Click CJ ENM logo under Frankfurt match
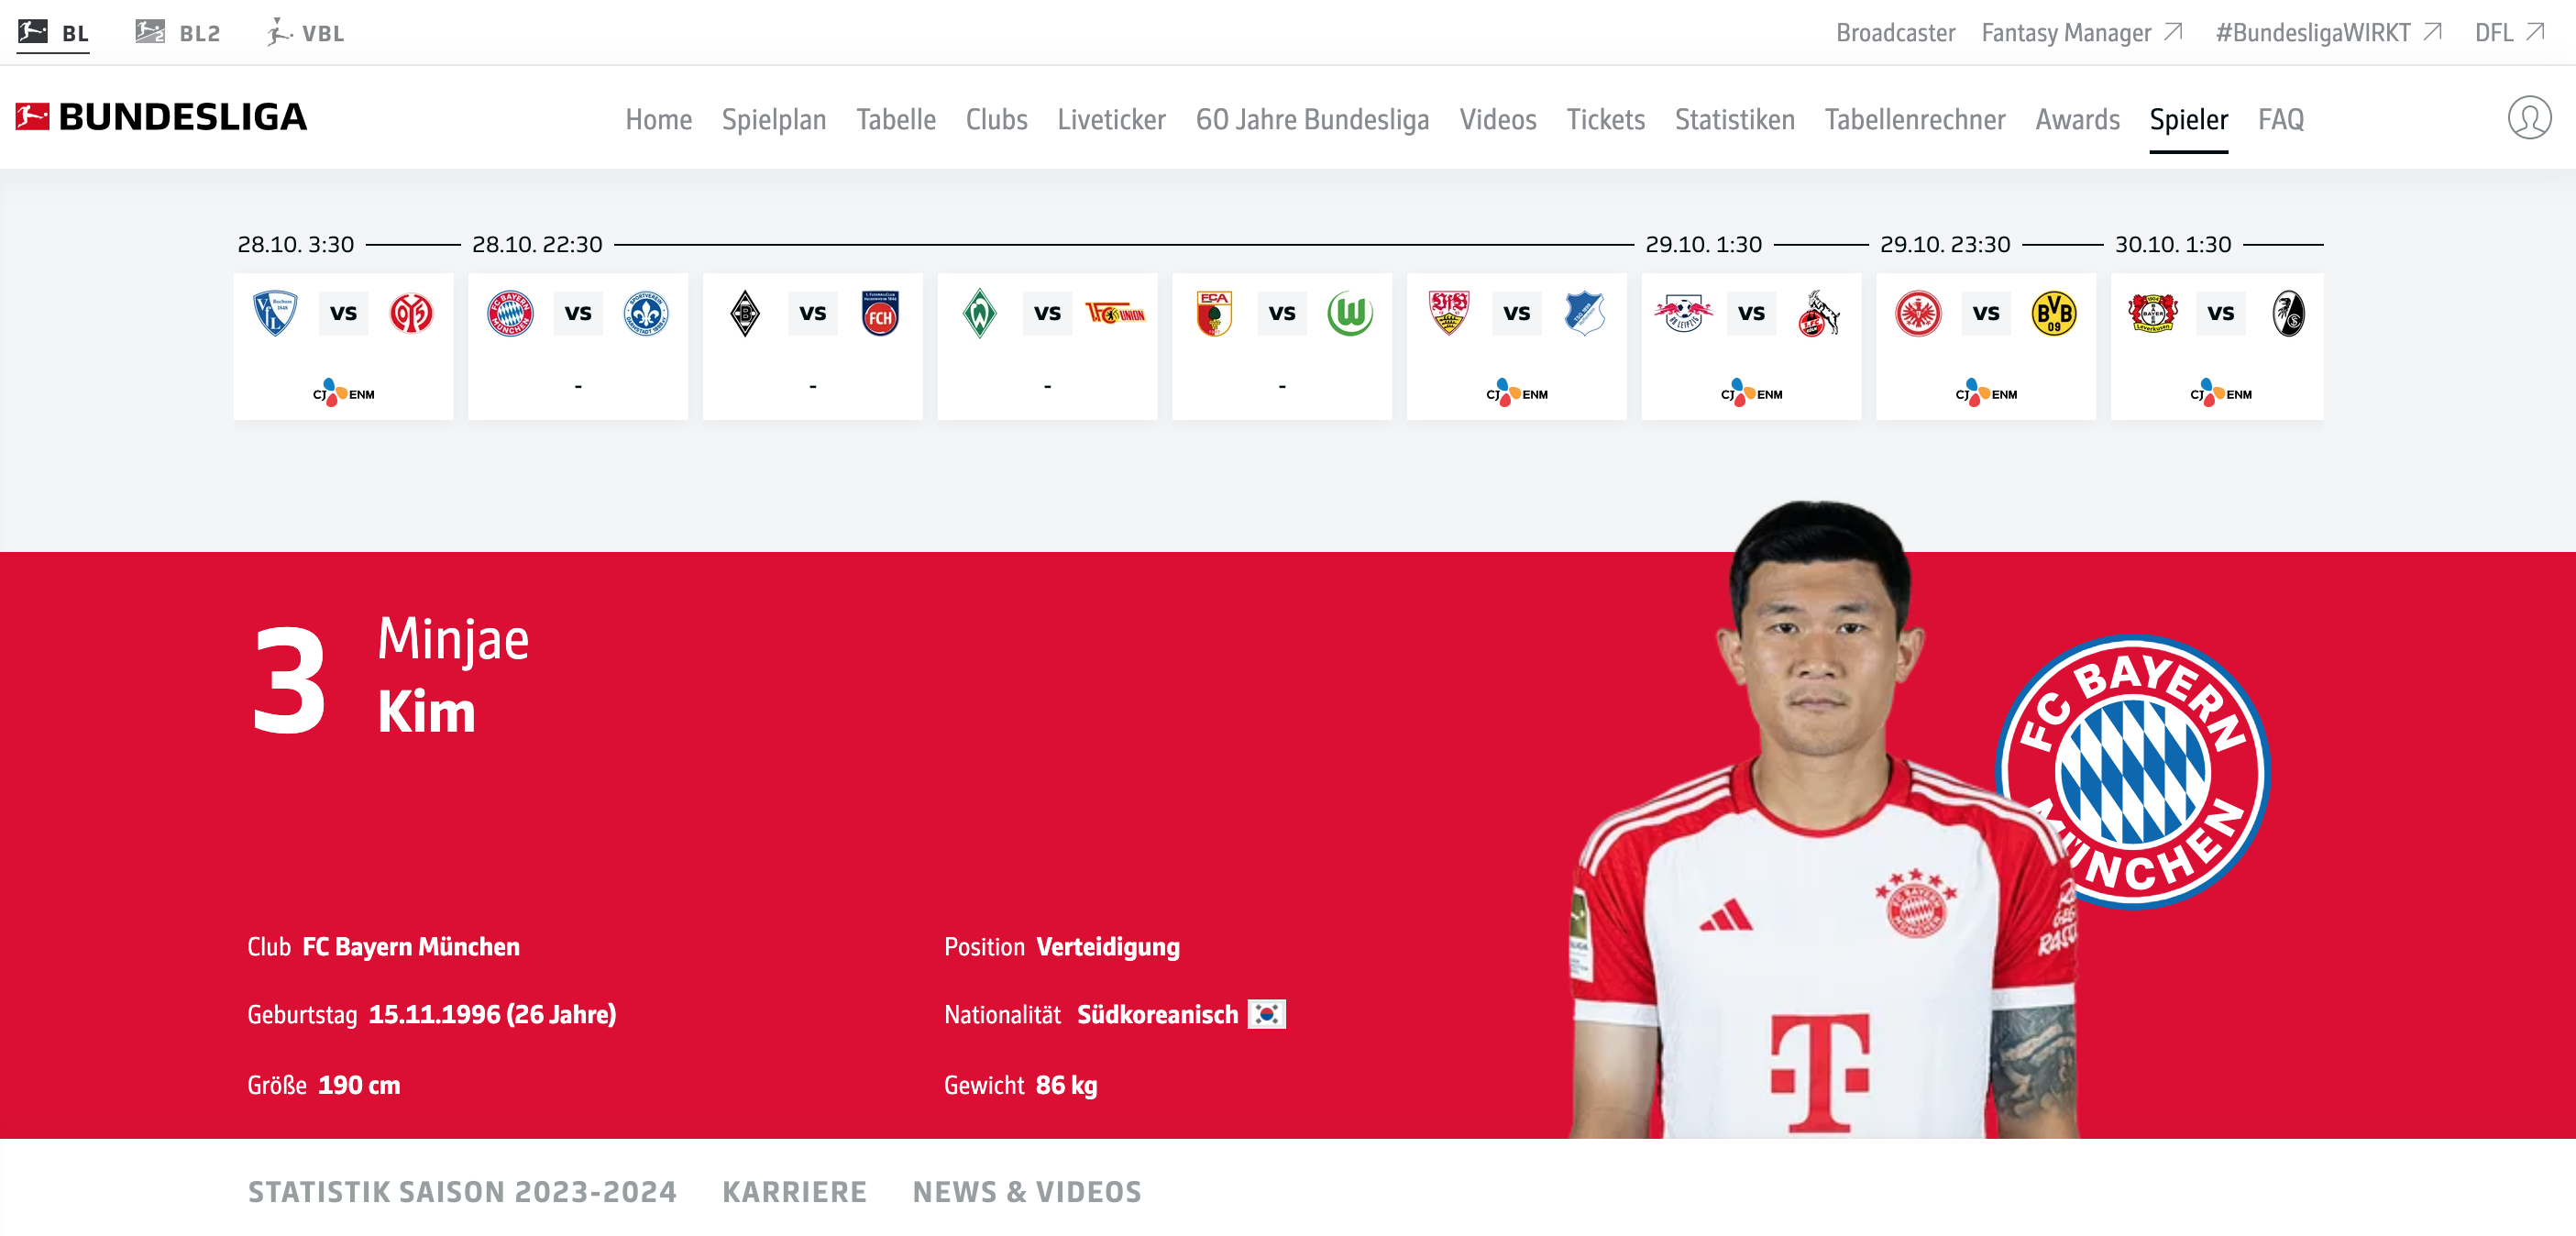The width and height of the screenshot is (2576, 1236). pyautogui.click(x=1986, y=392)
